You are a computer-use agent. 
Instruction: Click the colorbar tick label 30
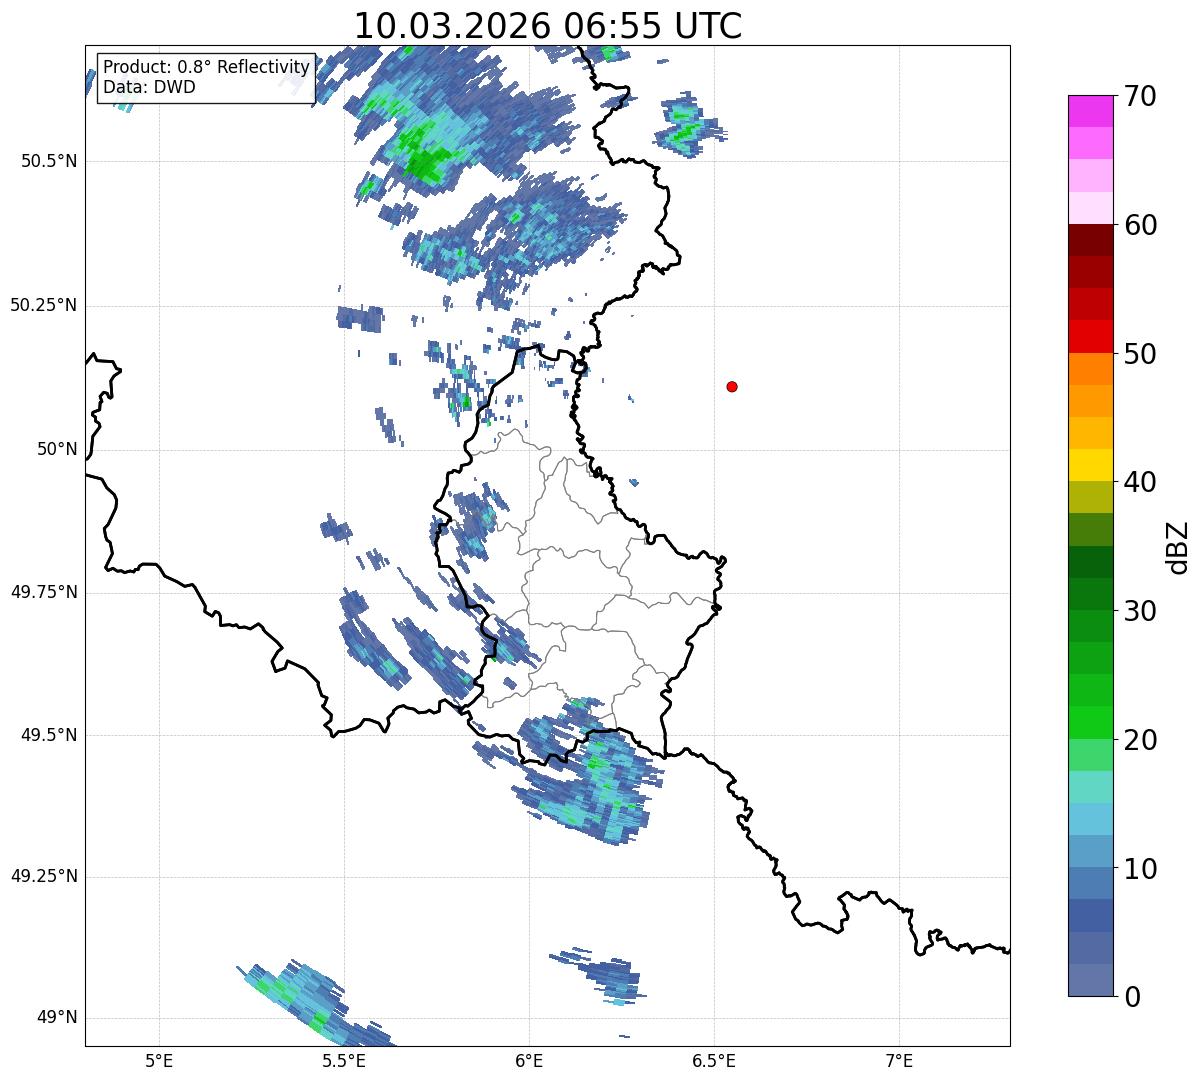tap(1141, 612)
